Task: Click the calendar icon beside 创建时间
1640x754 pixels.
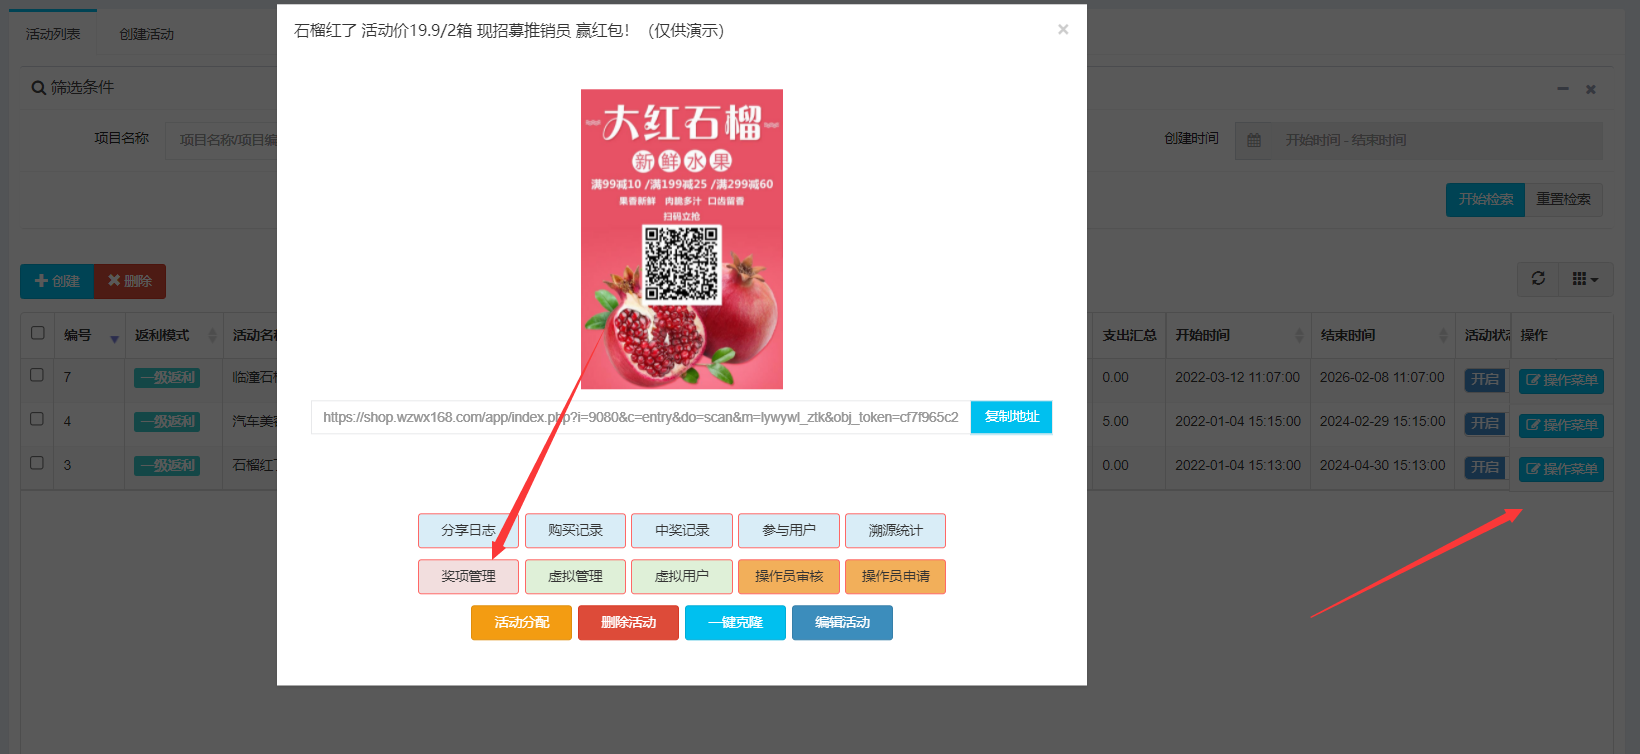Action: [1254, 140]
